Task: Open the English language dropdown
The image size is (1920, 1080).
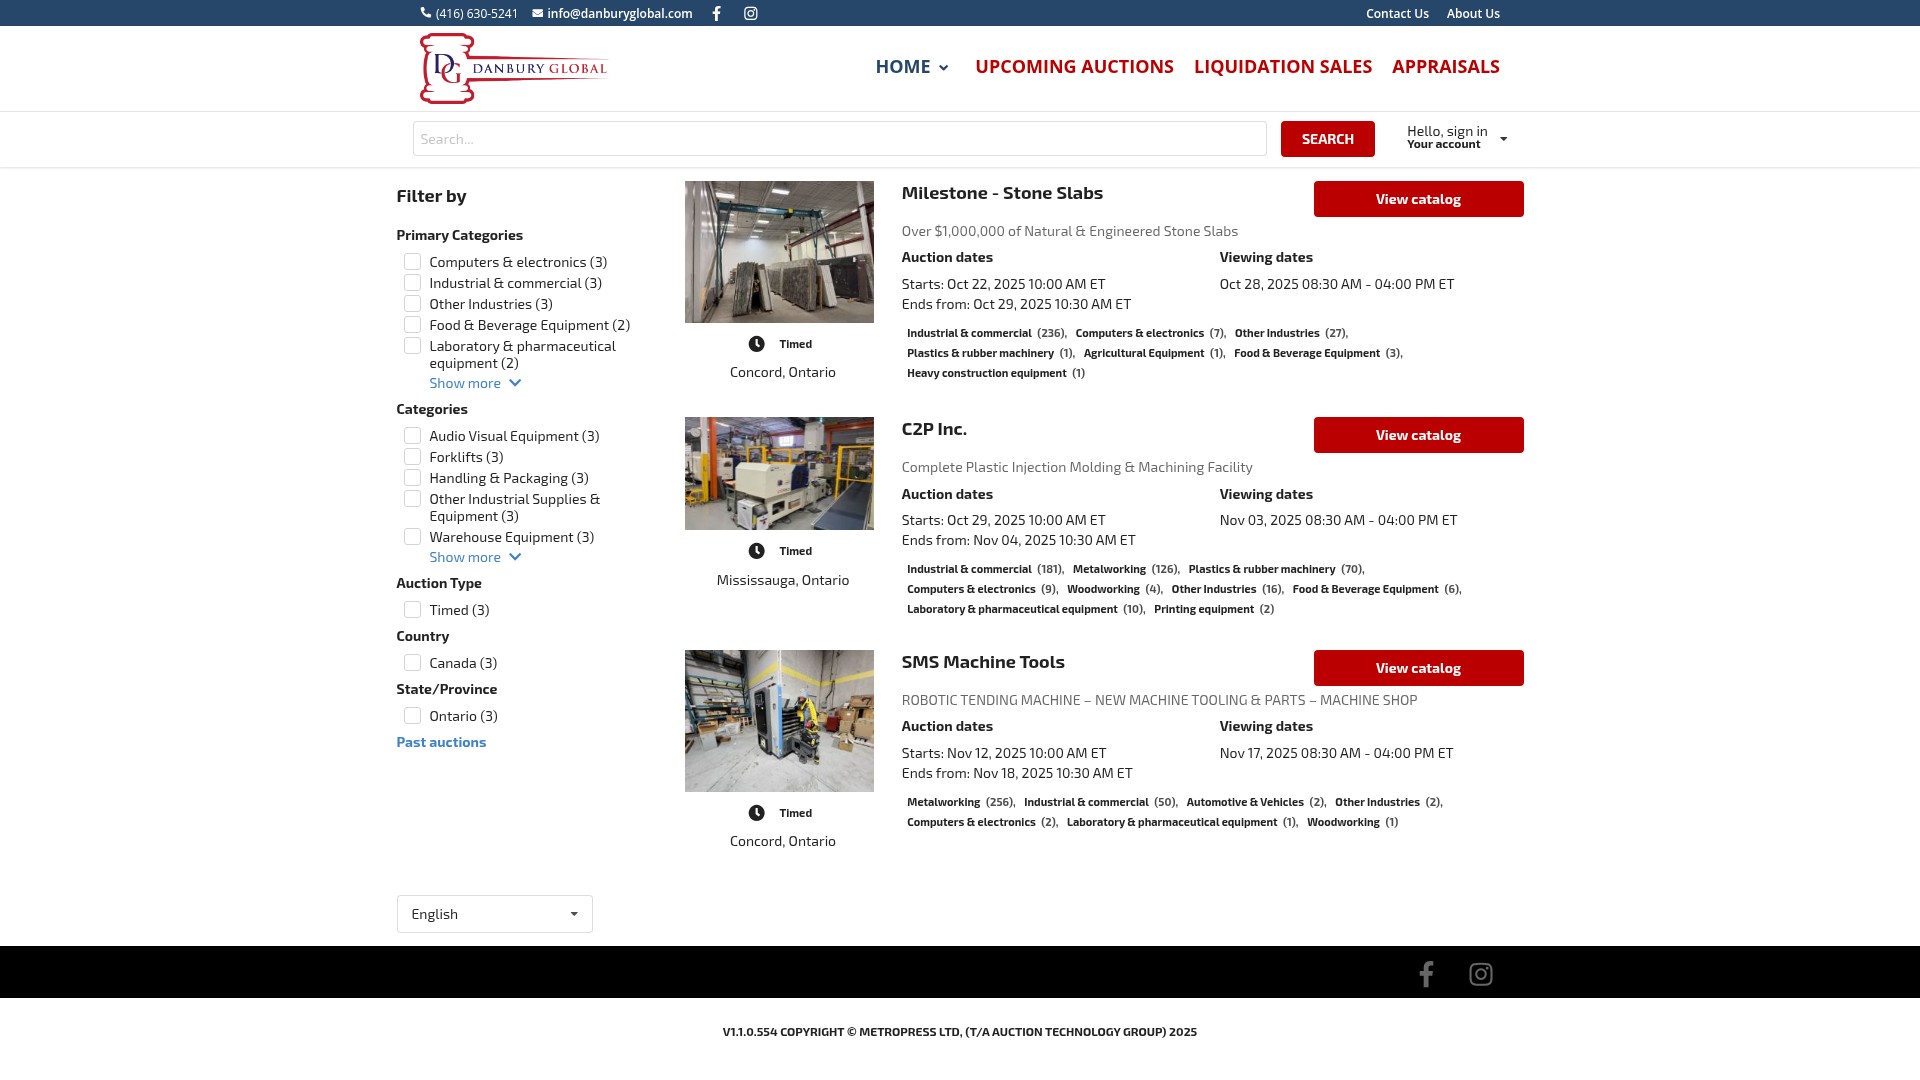Action: click(x=495, y=914)
